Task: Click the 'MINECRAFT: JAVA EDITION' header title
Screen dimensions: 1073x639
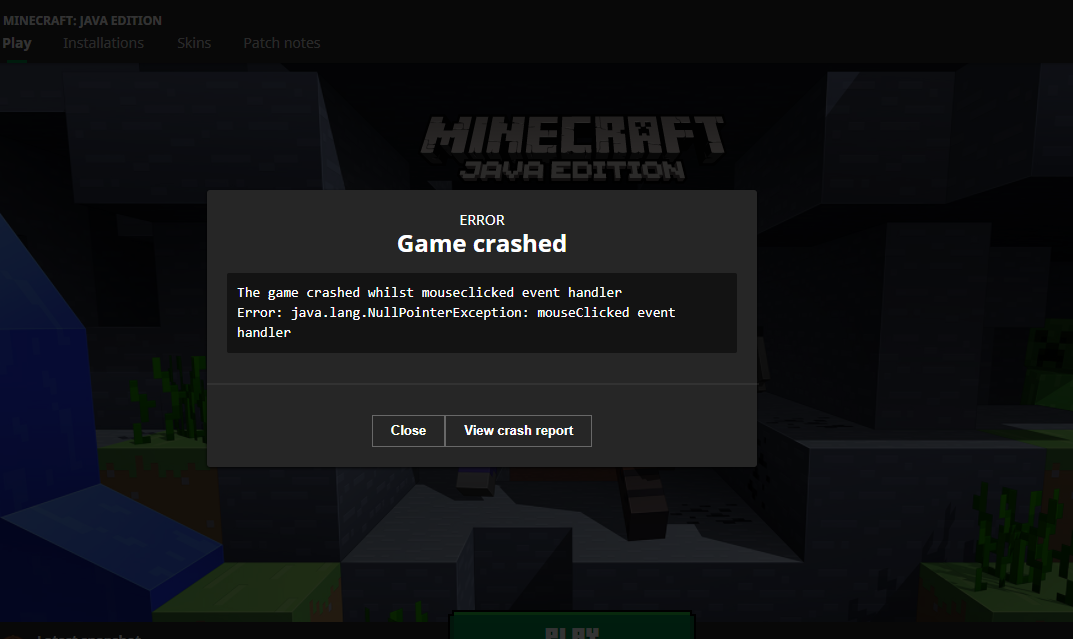Action: click(82, 21)
